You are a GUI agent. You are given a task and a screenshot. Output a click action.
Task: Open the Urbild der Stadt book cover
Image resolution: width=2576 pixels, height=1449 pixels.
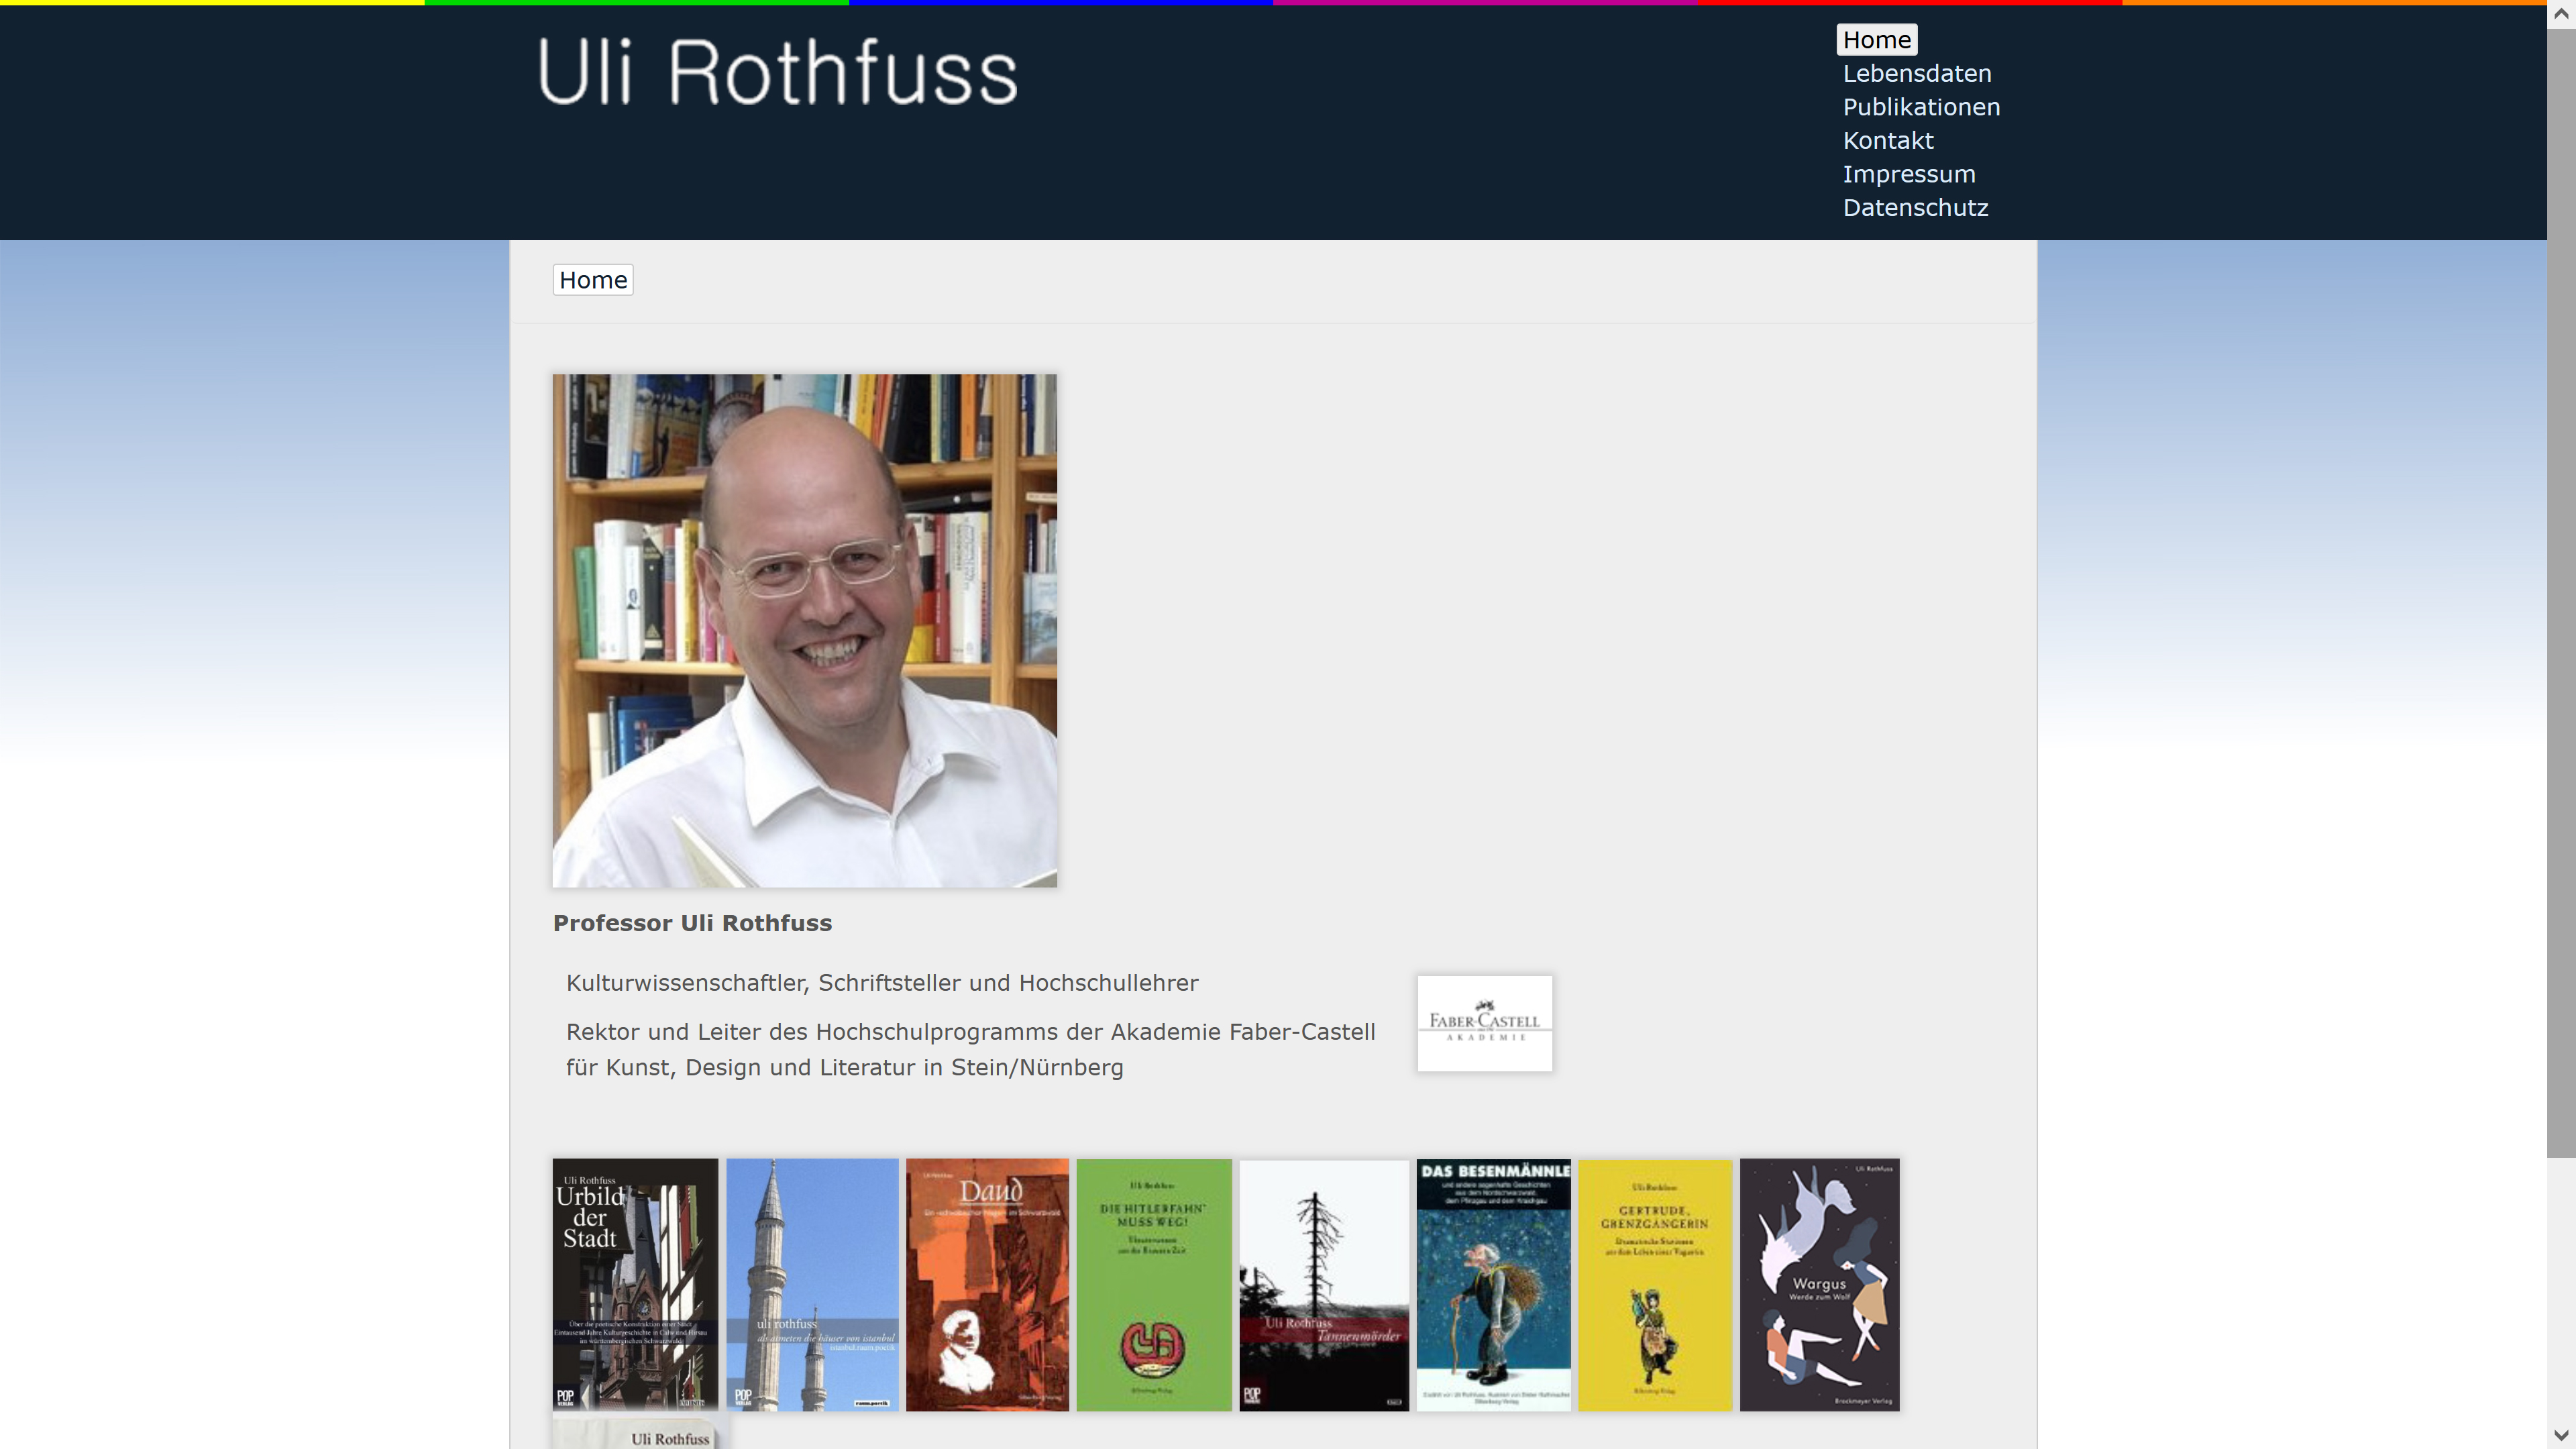[635, 1285]
